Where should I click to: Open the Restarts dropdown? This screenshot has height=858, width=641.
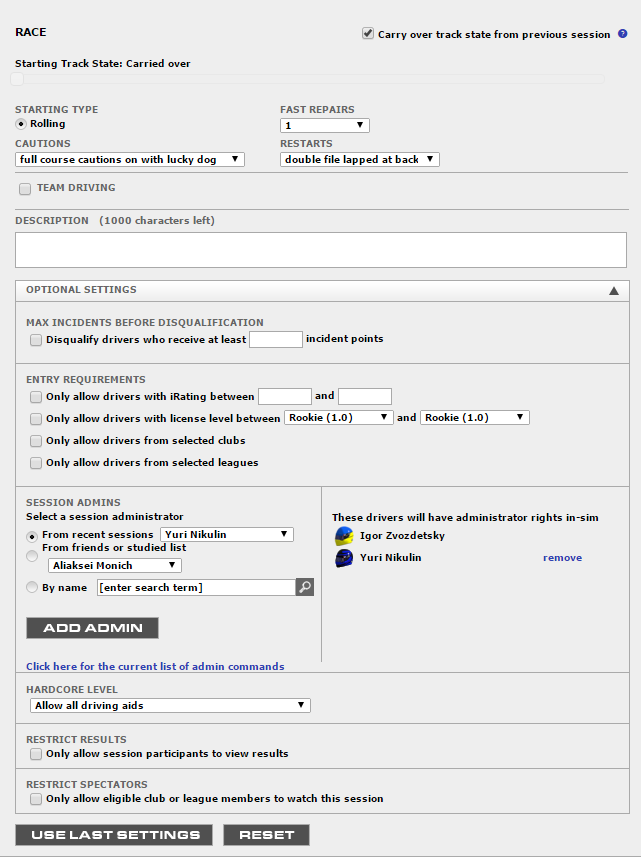359,159
